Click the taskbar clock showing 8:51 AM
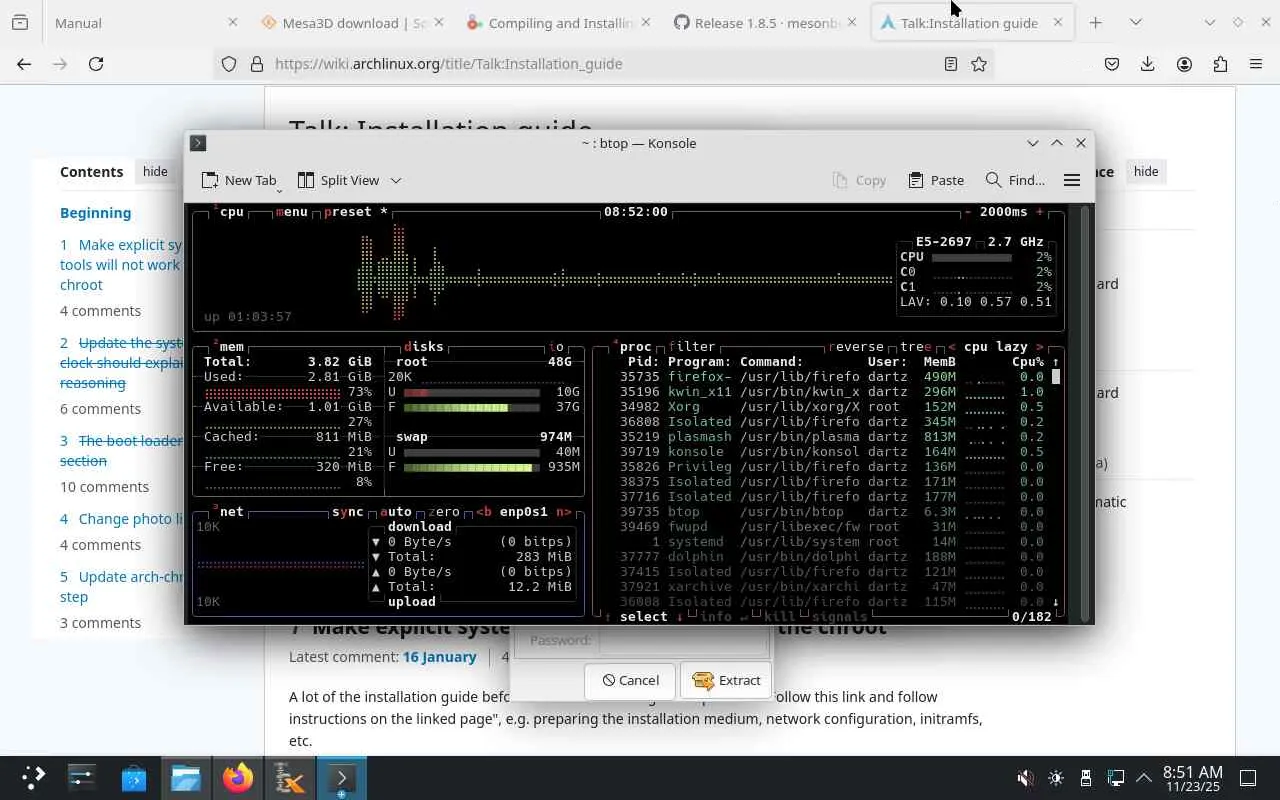Image resolution: width=1280 pixels, height=800 pixels. [x=1192, y=778]
